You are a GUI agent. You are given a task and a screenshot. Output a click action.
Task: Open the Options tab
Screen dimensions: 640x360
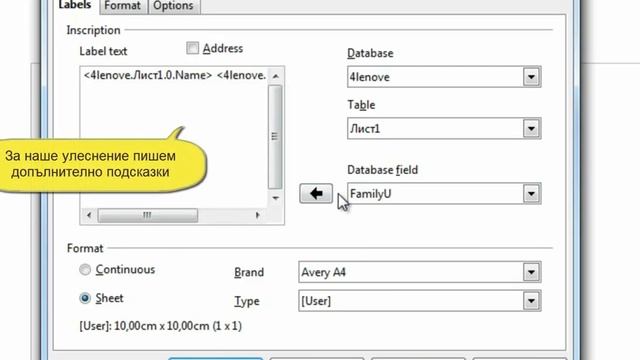(173, 6)
